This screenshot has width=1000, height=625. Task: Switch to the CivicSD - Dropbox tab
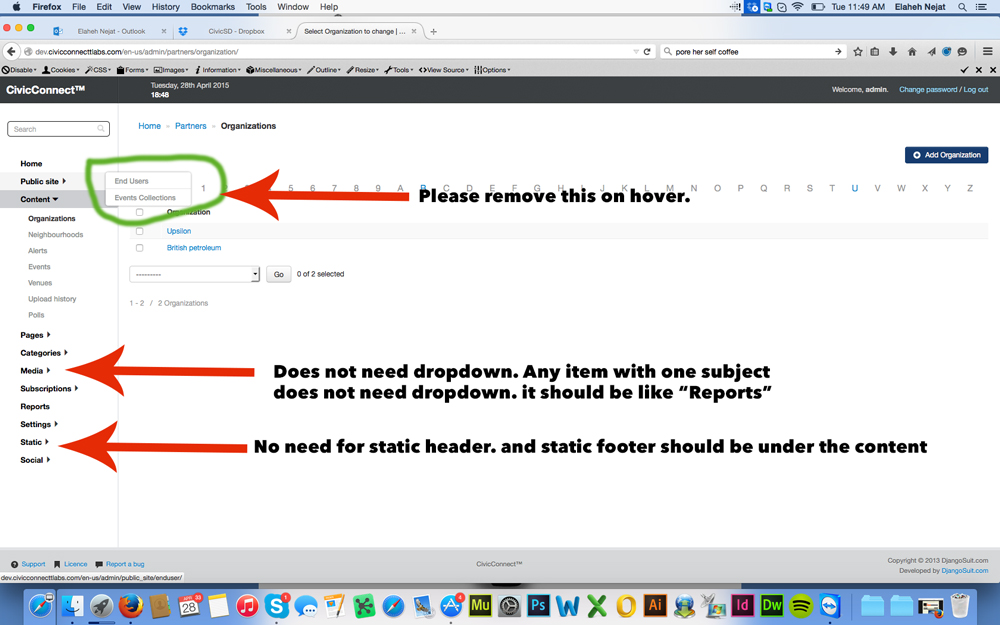tap(236, 31)
